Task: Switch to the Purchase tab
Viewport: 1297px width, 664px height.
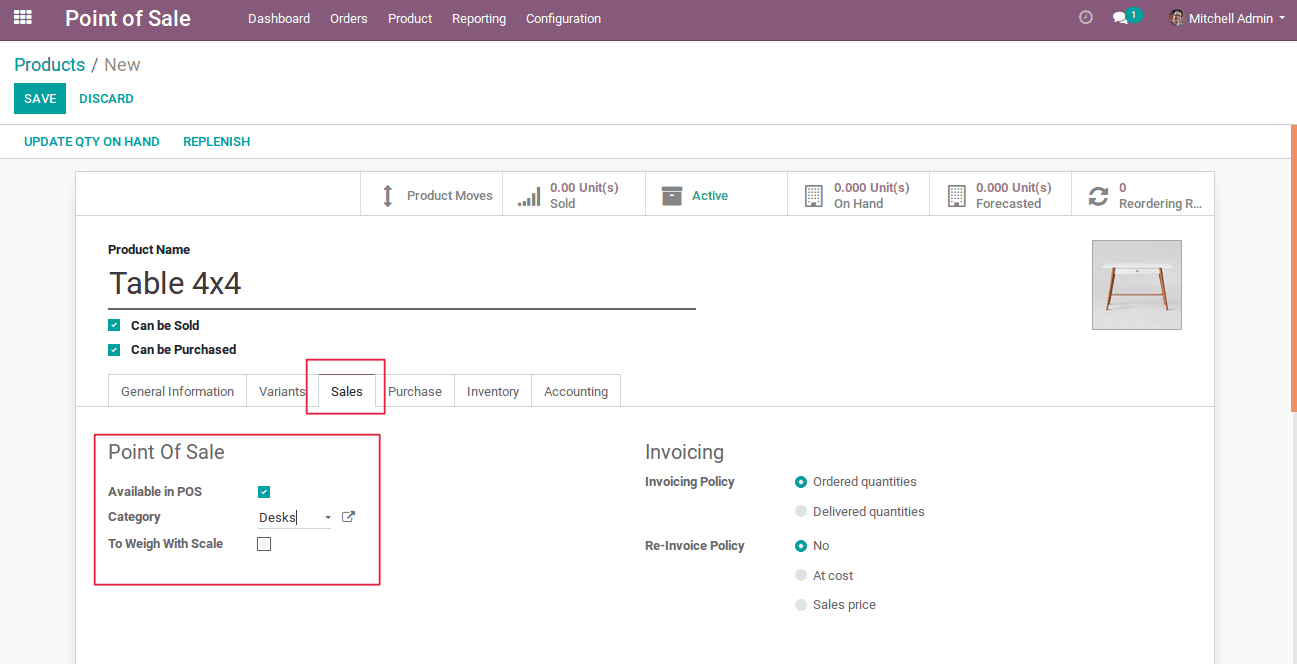Action: point(415,391)
